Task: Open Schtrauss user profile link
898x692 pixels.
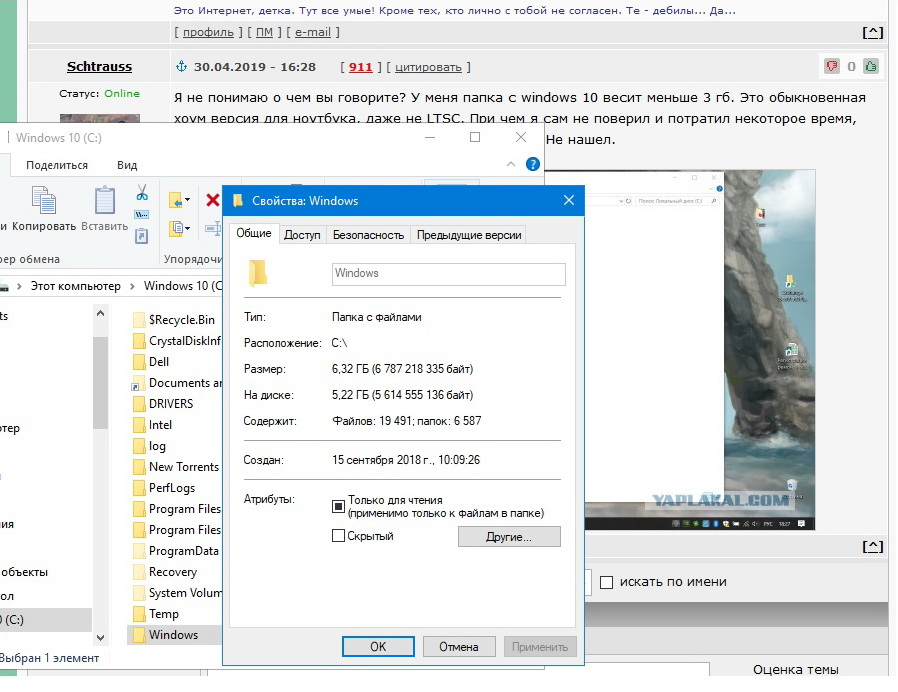Action: (x=99, y=66)
